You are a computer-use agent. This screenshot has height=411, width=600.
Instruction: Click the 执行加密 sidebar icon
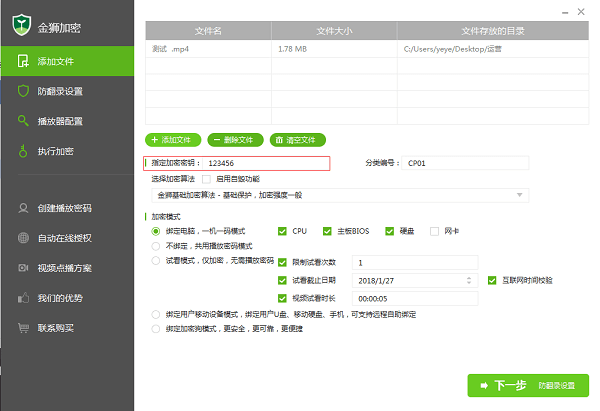tap(23, 151)
